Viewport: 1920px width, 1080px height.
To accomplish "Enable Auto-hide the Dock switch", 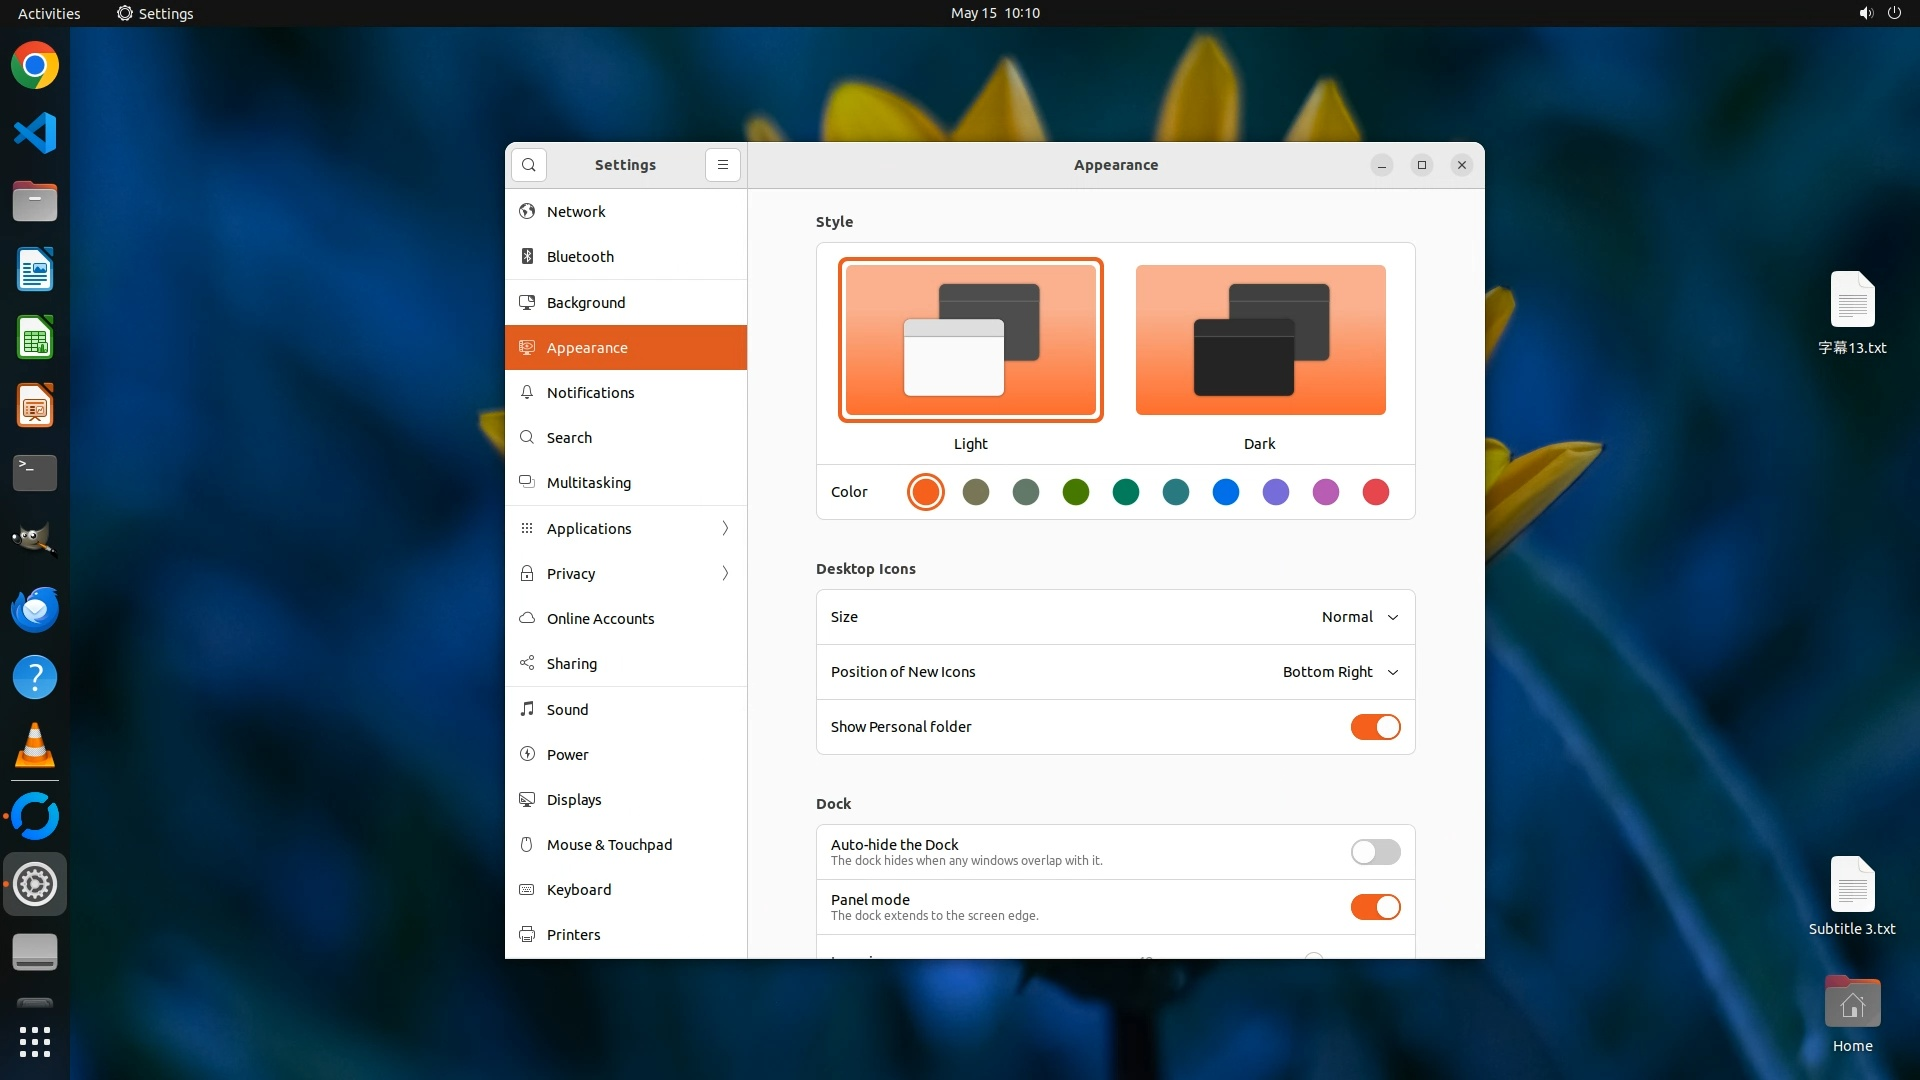I will [1375, 852].
